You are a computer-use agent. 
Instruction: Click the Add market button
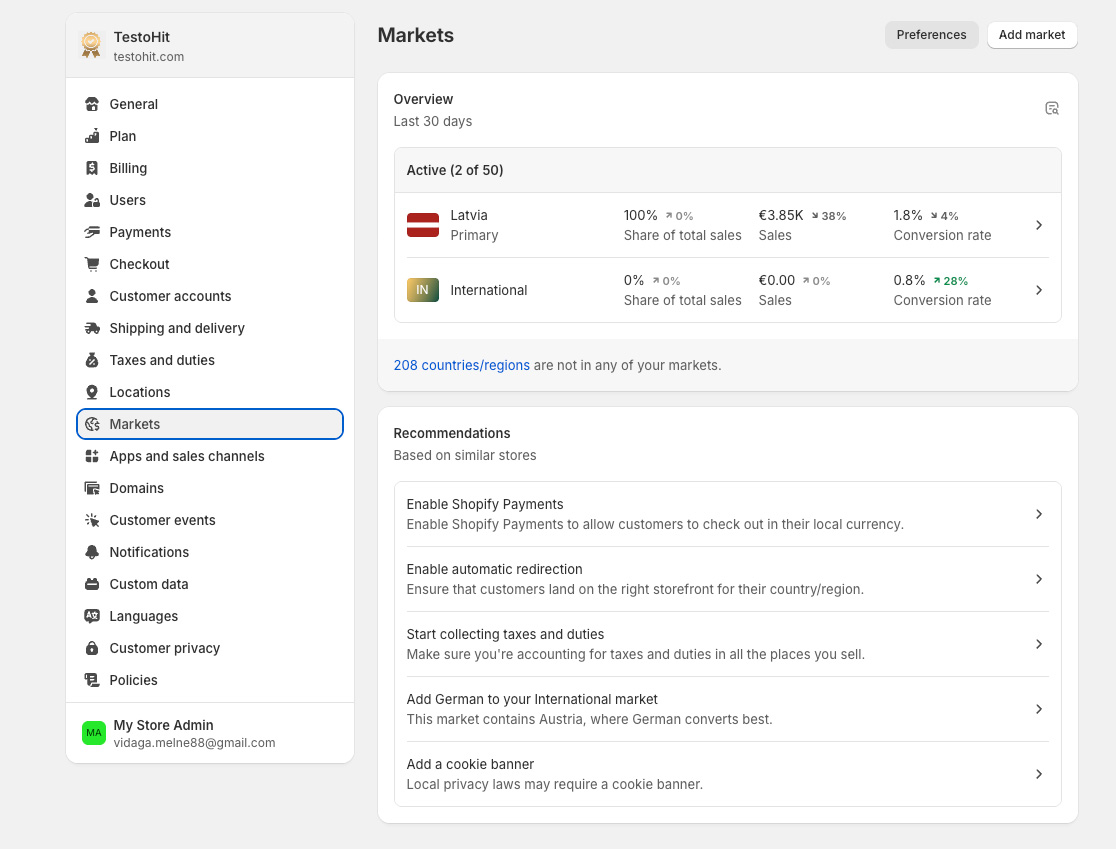[1032, 35]
